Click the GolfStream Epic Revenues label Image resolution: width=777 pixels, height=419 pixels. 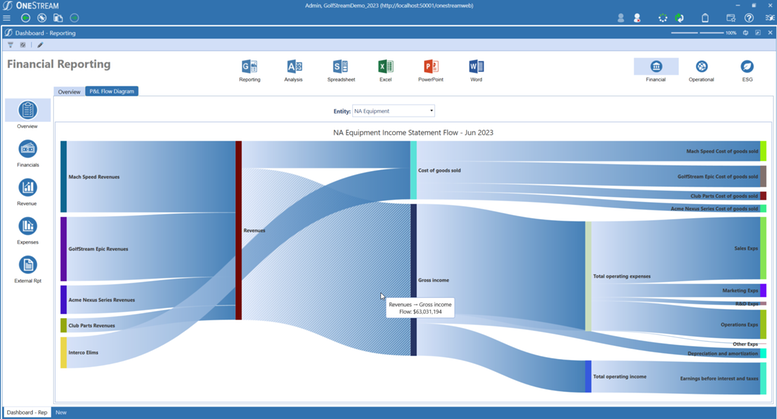click(x=98, y=249)
